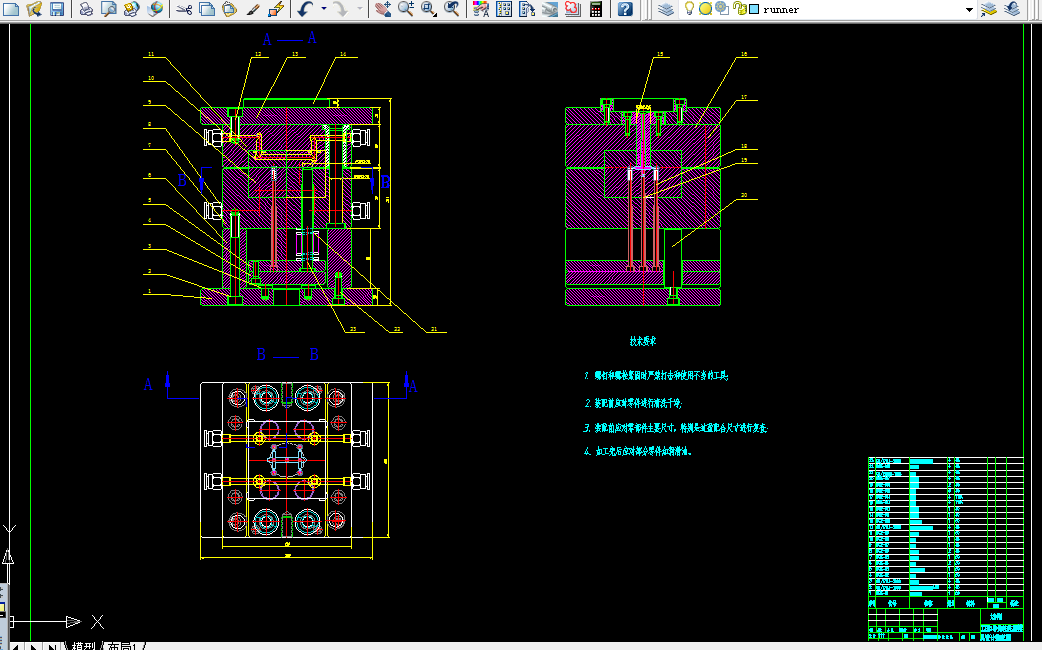Switch to the 模型 (Model) tab
The image size is (1042, 650).
tap(84, 645)
